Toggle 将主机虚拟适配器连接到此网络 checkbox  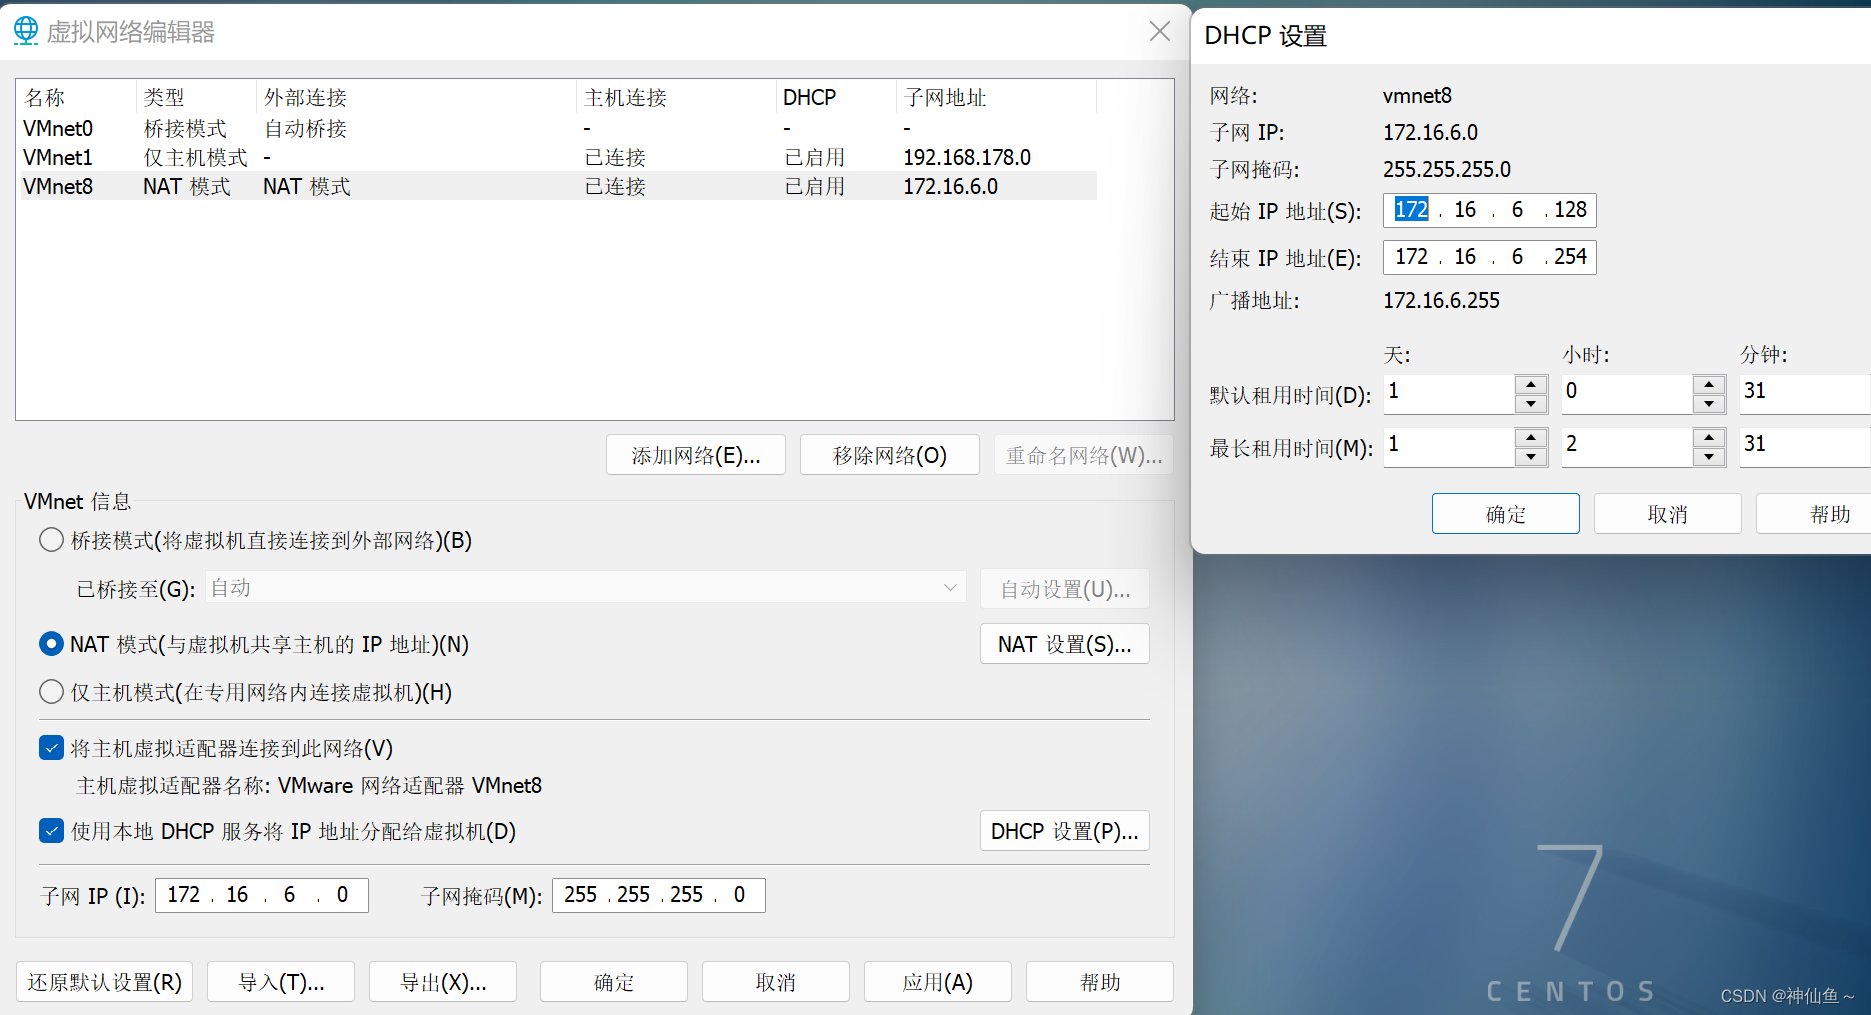click(x=51, y=748)
